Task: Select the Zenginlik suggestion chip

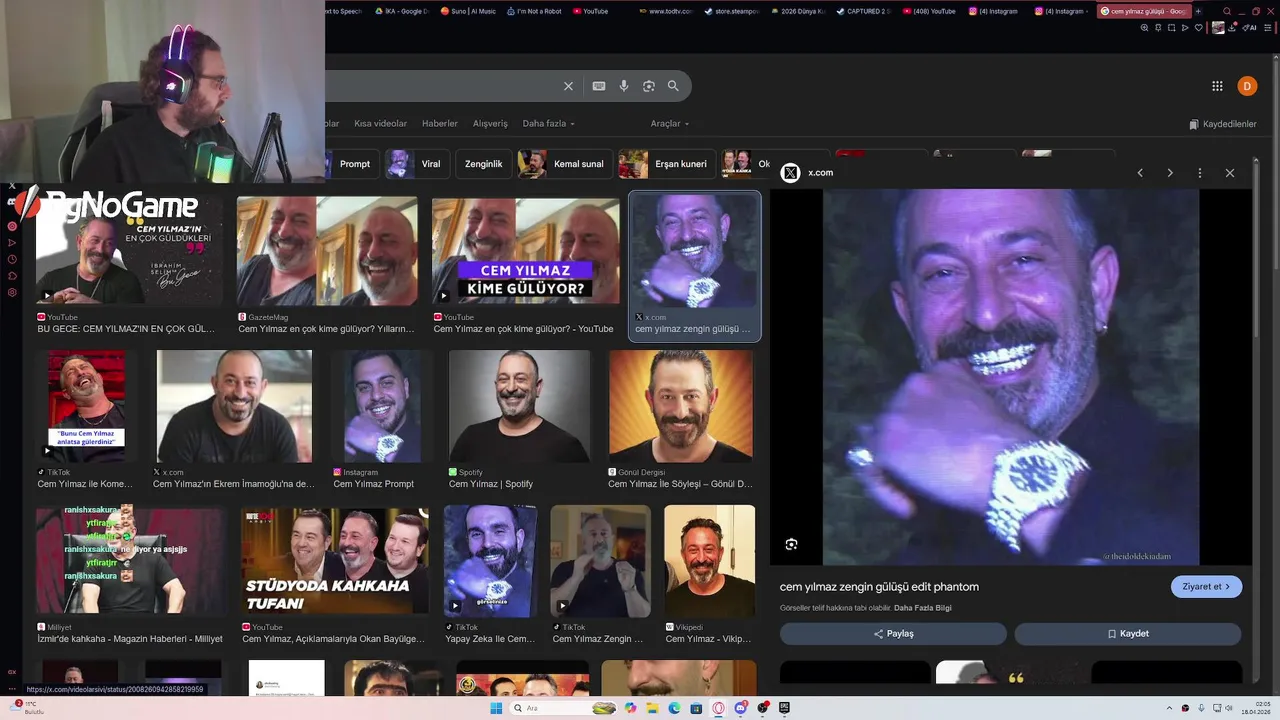Action: (483, 164)
